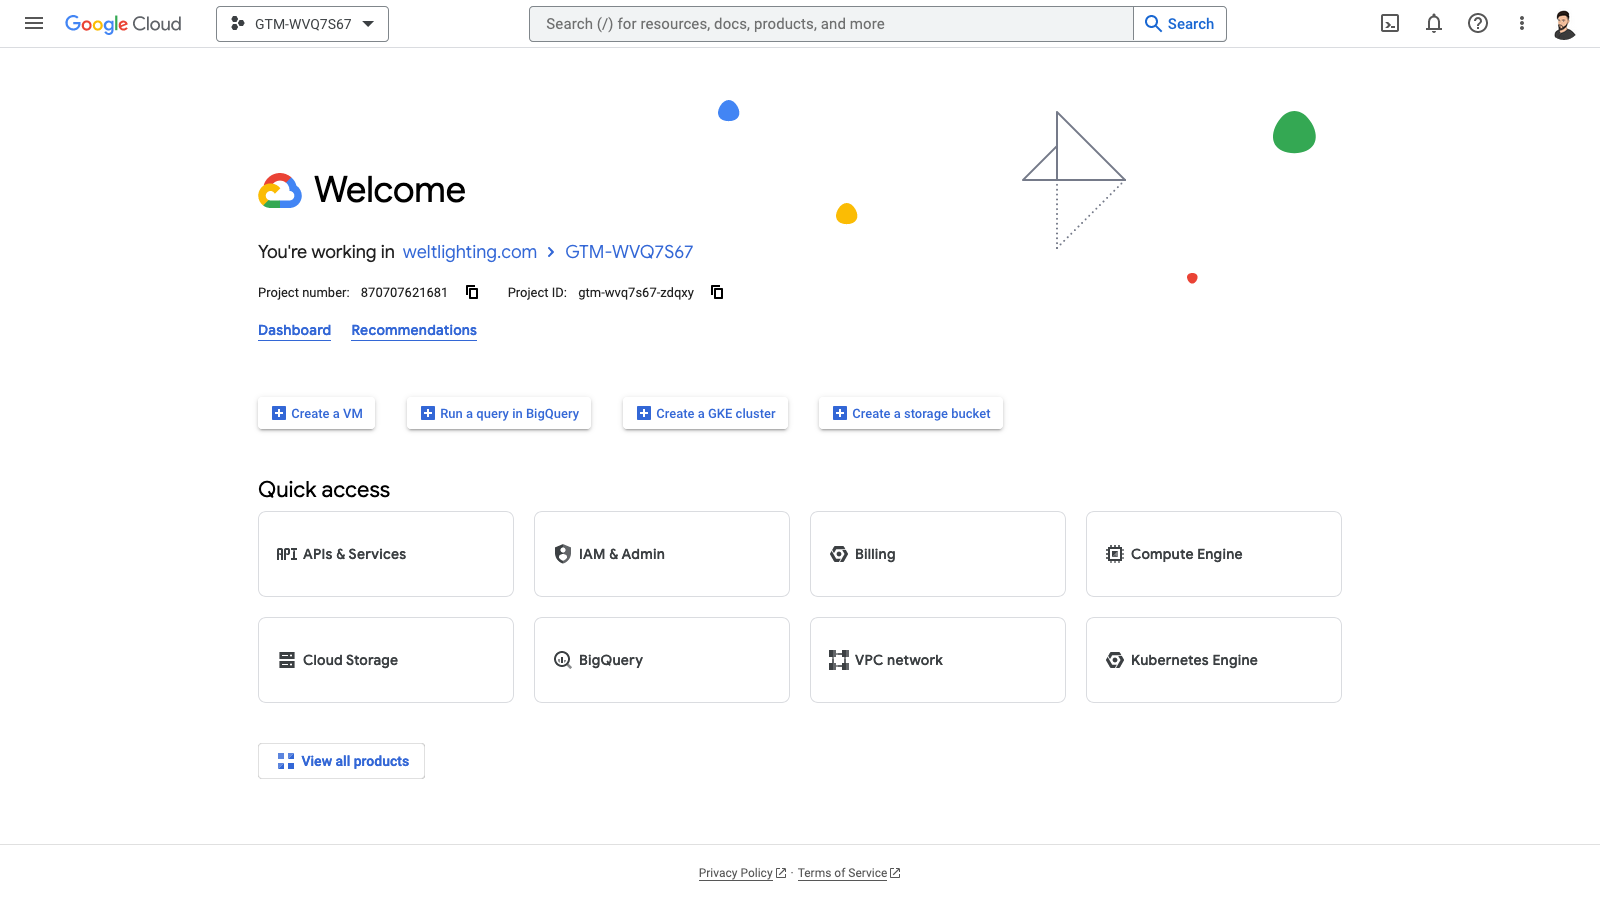This screenshot has height=900, width=1600.
Task: Open the Billing quick access card
Action: 938,554
